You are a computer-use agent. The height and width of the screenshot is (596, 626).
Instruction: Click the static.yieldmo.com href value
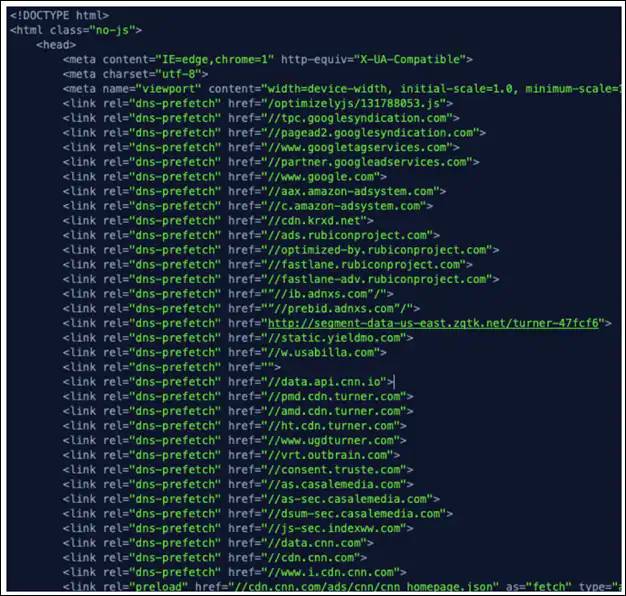click(330, 338)
